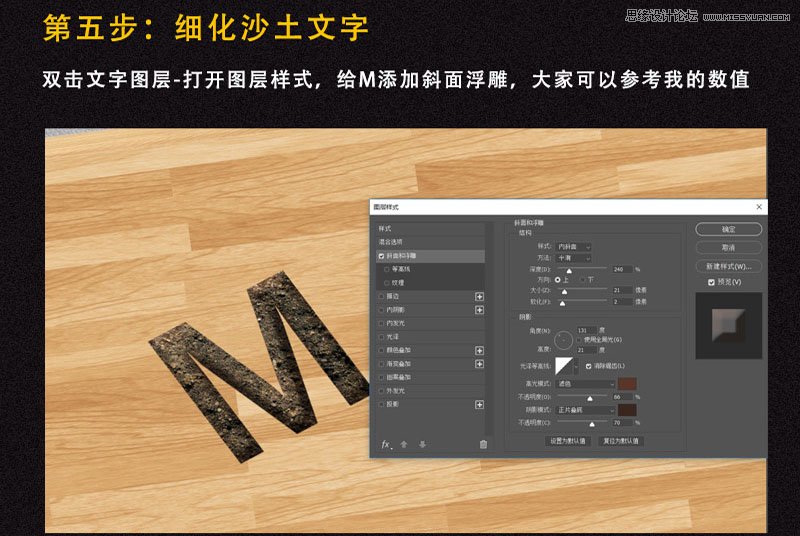Click the plus icon beside 描边
Screen dimensions: 800x536
(479, 296)
